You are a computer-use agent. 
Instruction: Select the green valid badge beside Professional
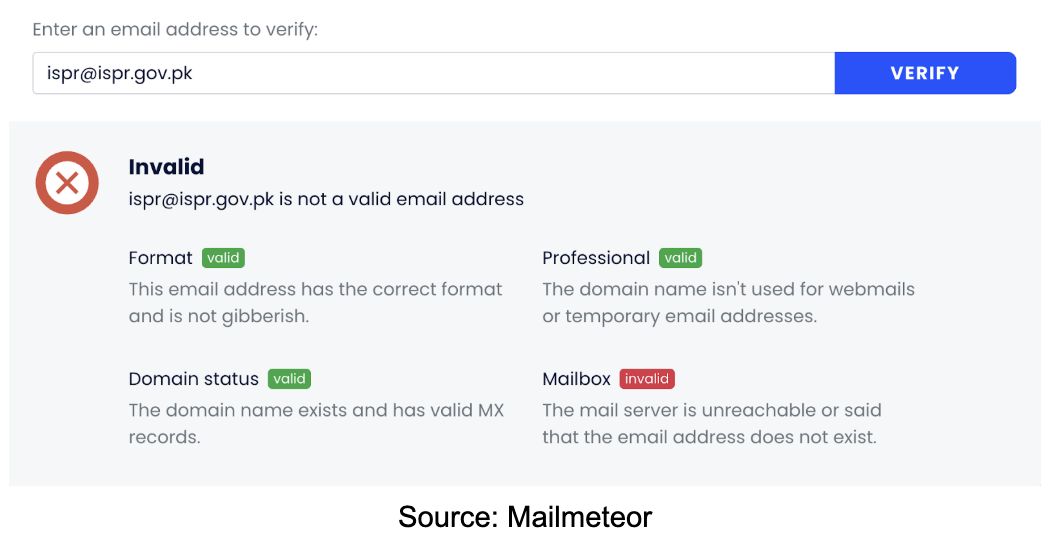click(680, 258)
